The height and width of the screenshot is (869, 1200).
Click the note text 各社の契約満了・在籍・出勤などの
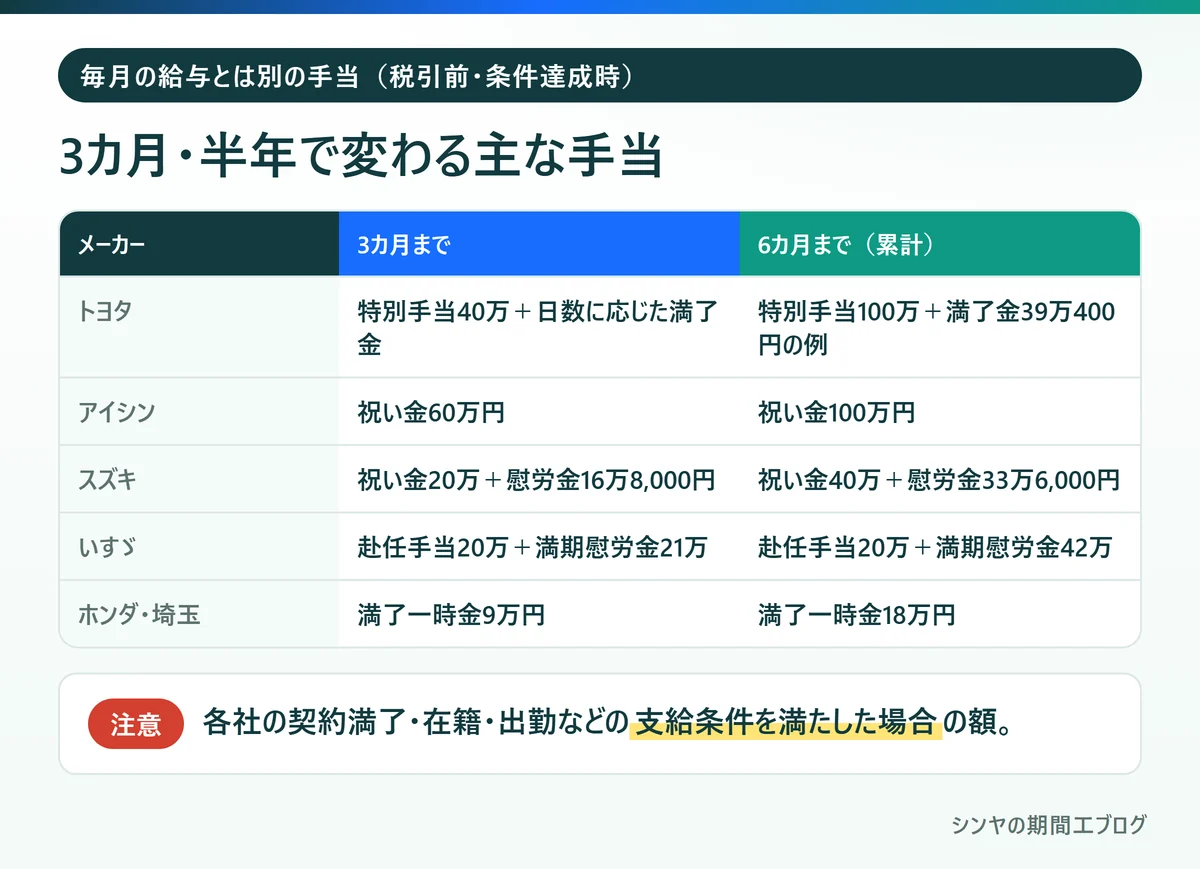pos(415,722)
